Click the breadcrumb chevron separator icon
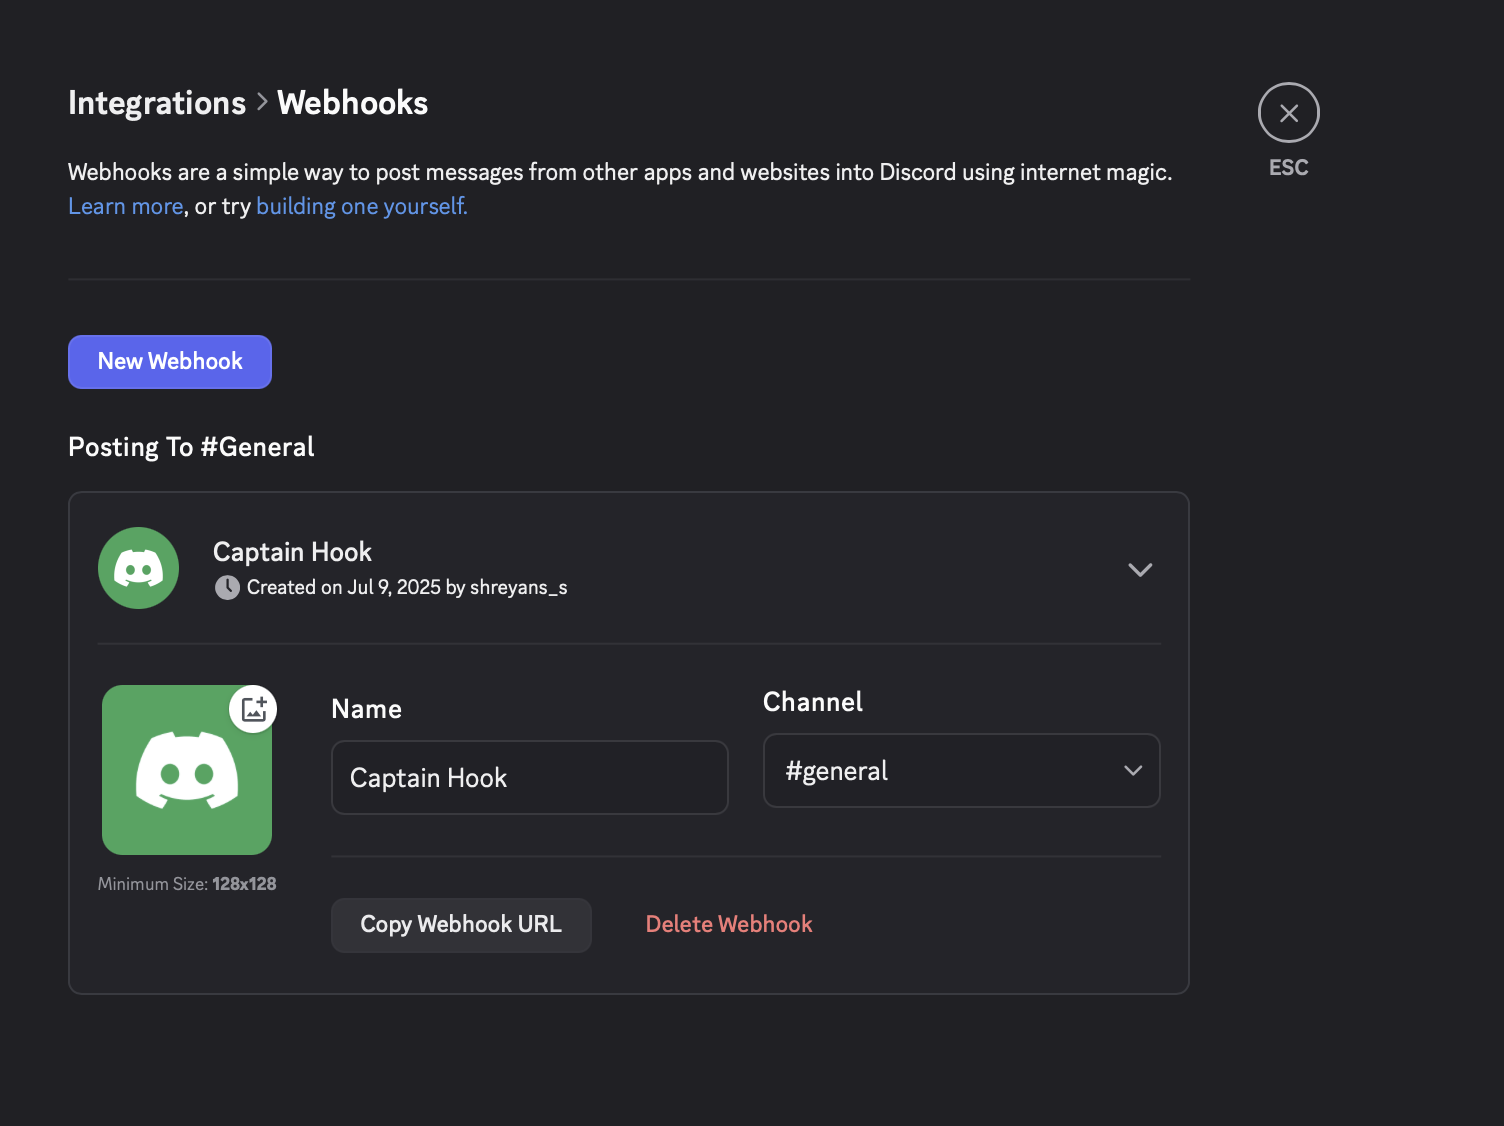The width and height of the screenshot is (1504, 1126). (262, 102)
